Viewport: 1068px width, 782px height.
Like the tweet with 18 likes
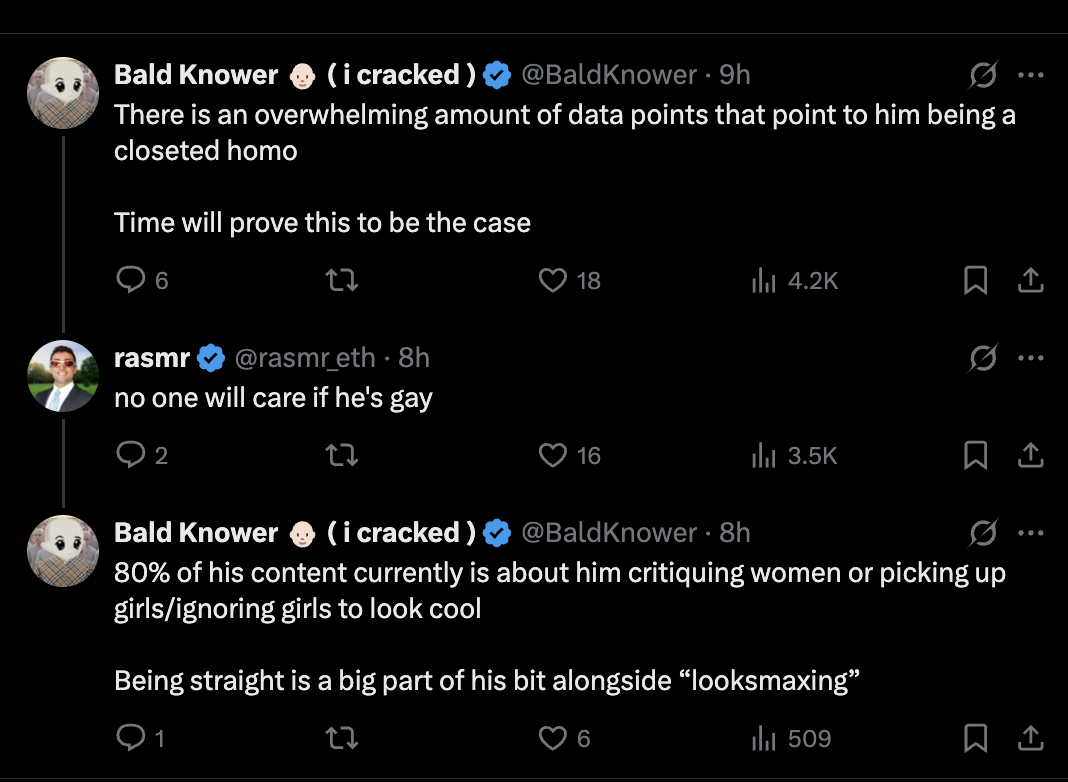pyautogui.click(x=553, y=281)
